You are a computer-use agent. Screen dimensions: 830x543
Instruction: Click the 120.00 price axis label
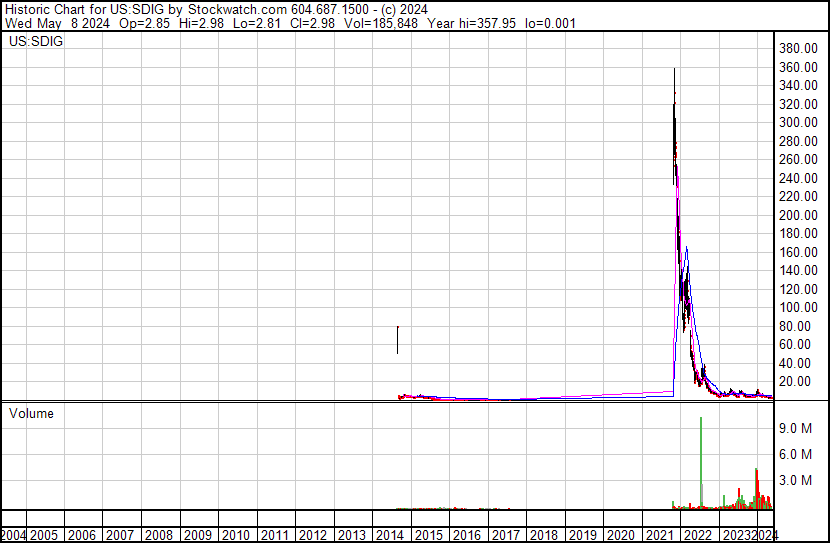tap(798, 289)
